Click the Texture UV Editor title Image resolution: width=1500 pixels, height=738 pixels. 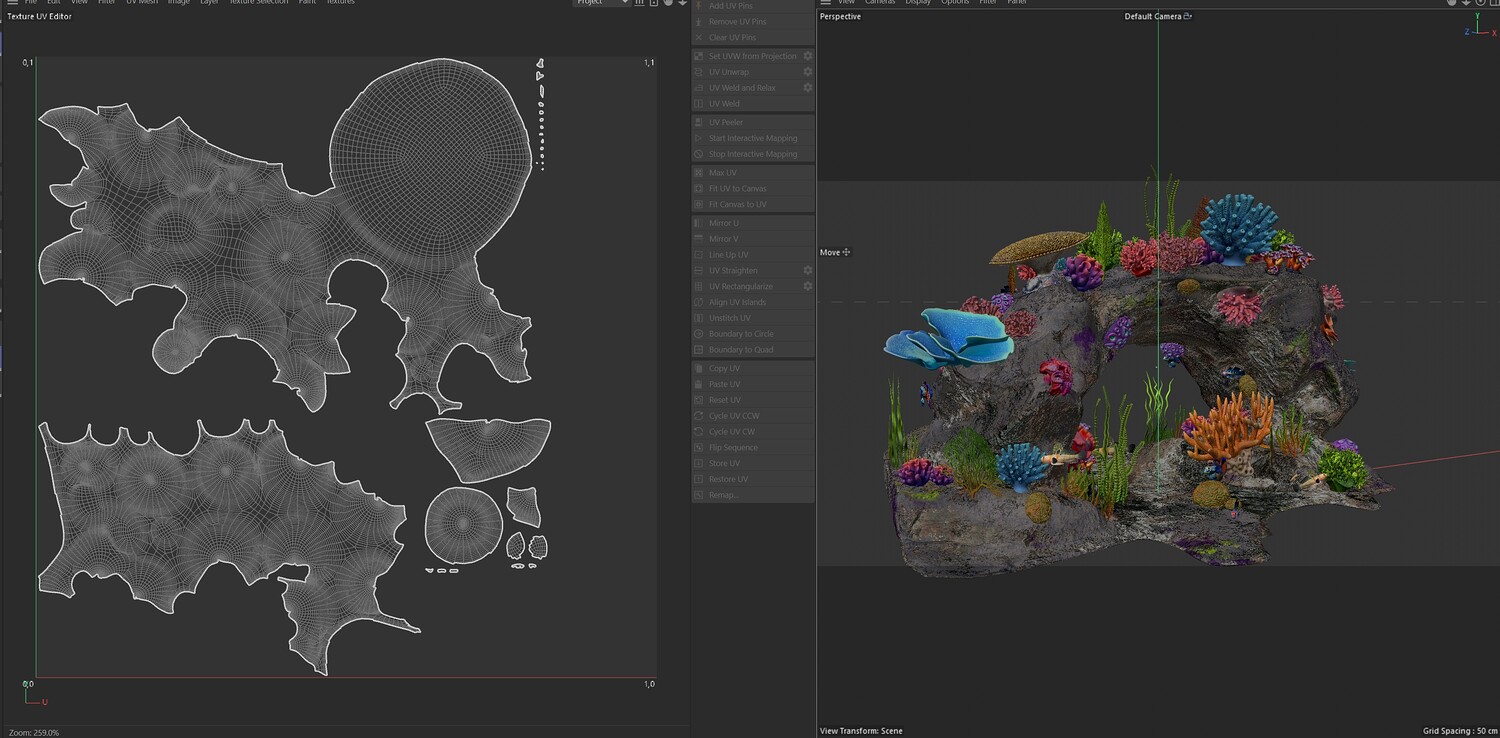[x=39, y=17]
